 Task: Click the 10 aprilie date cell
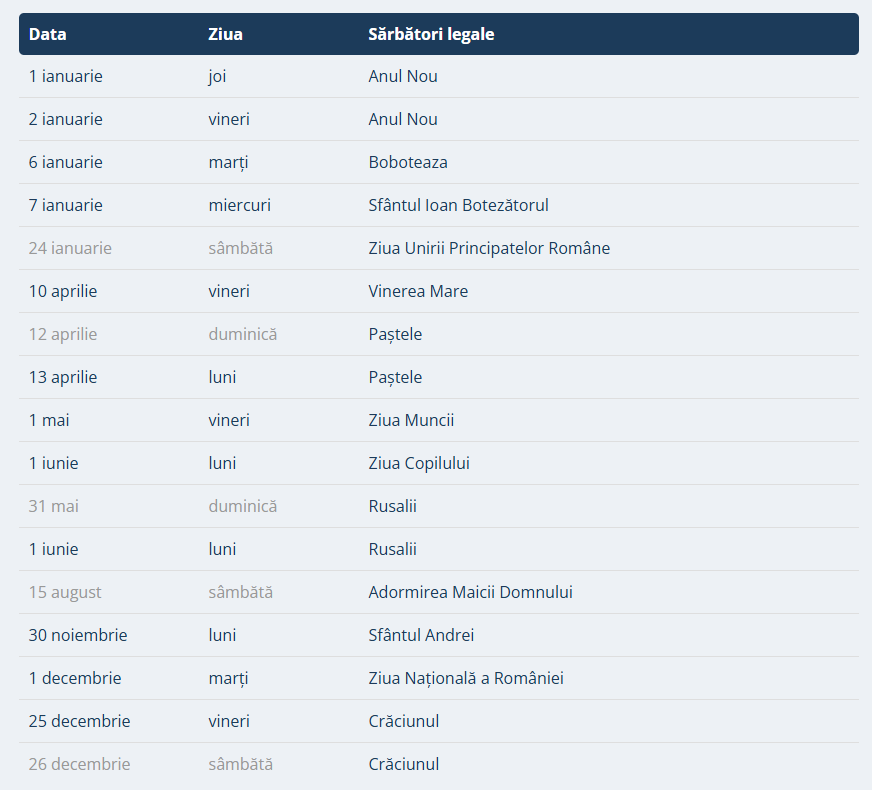(x=63, y=291)
